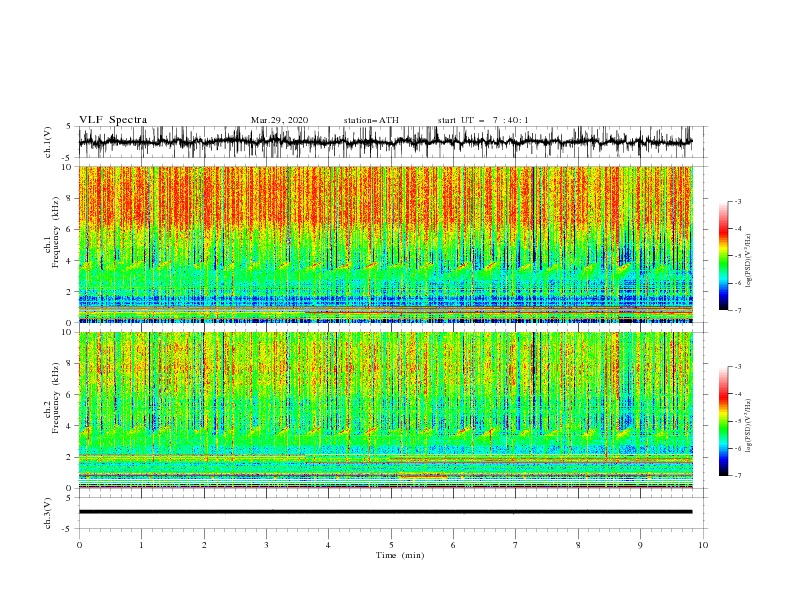
Task: Click the upper PSD color bar
Action: click(x=723, y=256)
